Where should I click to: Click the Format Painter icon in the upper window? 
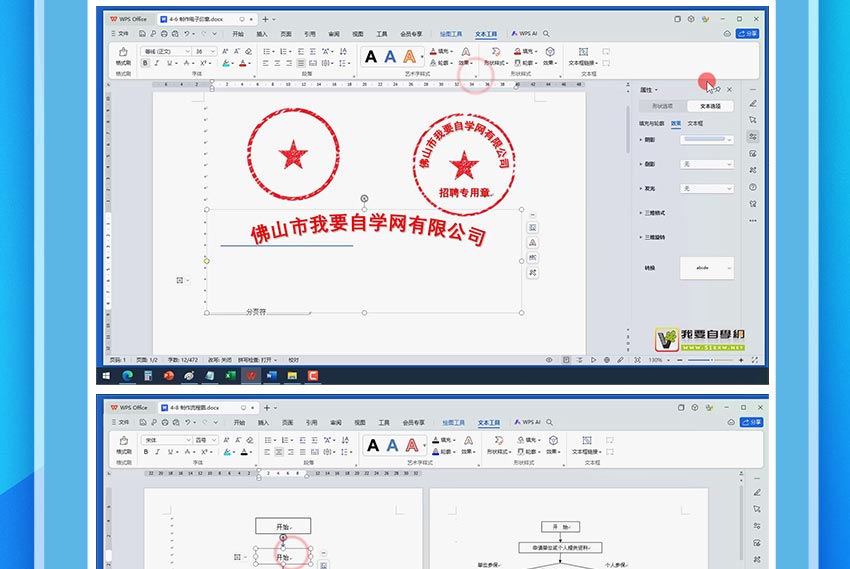pyautogui.click(x=123, y=53)
